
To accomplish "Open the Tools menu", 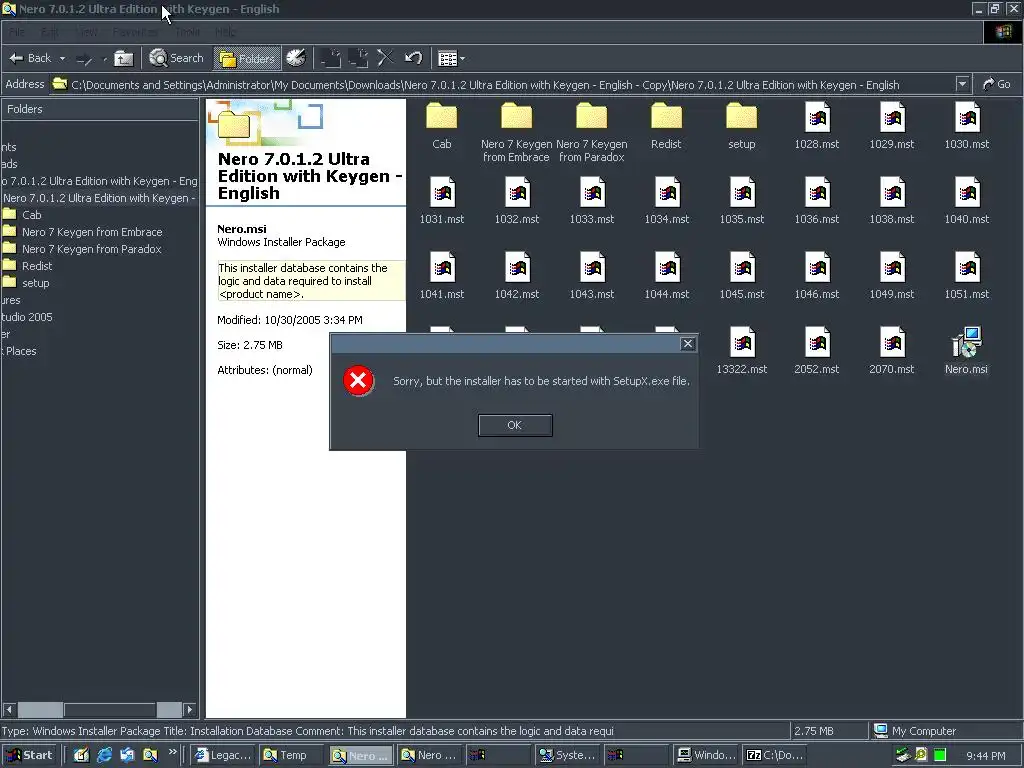I will 187,32.
